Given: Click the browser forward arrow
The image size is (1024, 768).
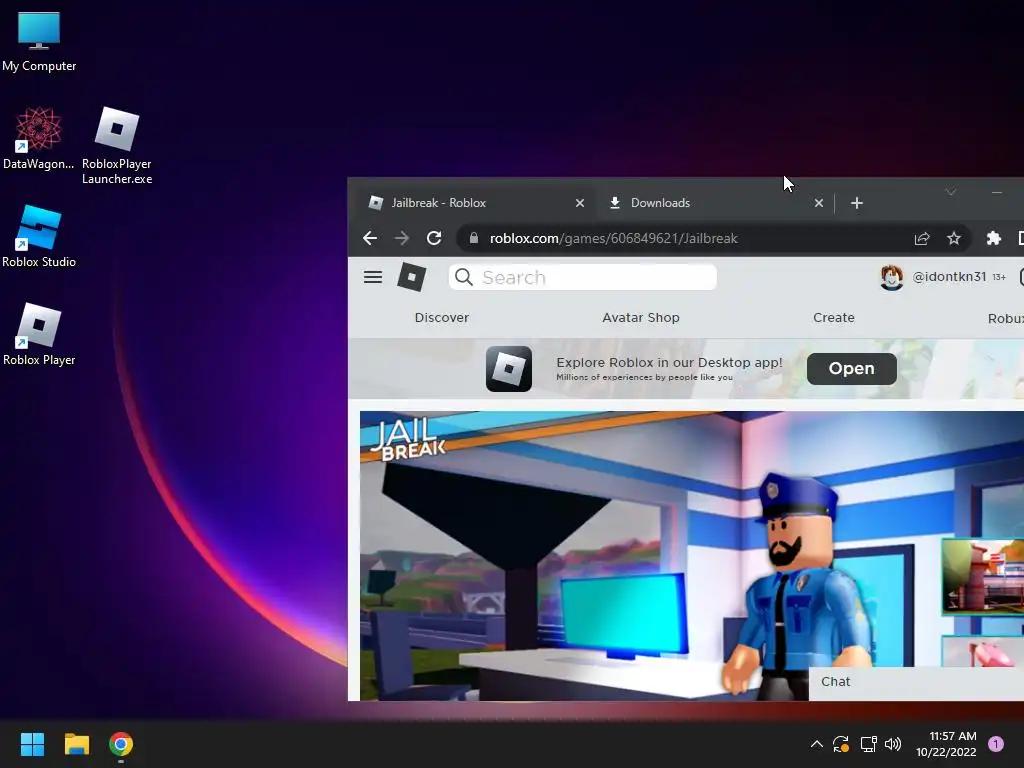Looking at the screenshot, I should click(x=402, y=238).
